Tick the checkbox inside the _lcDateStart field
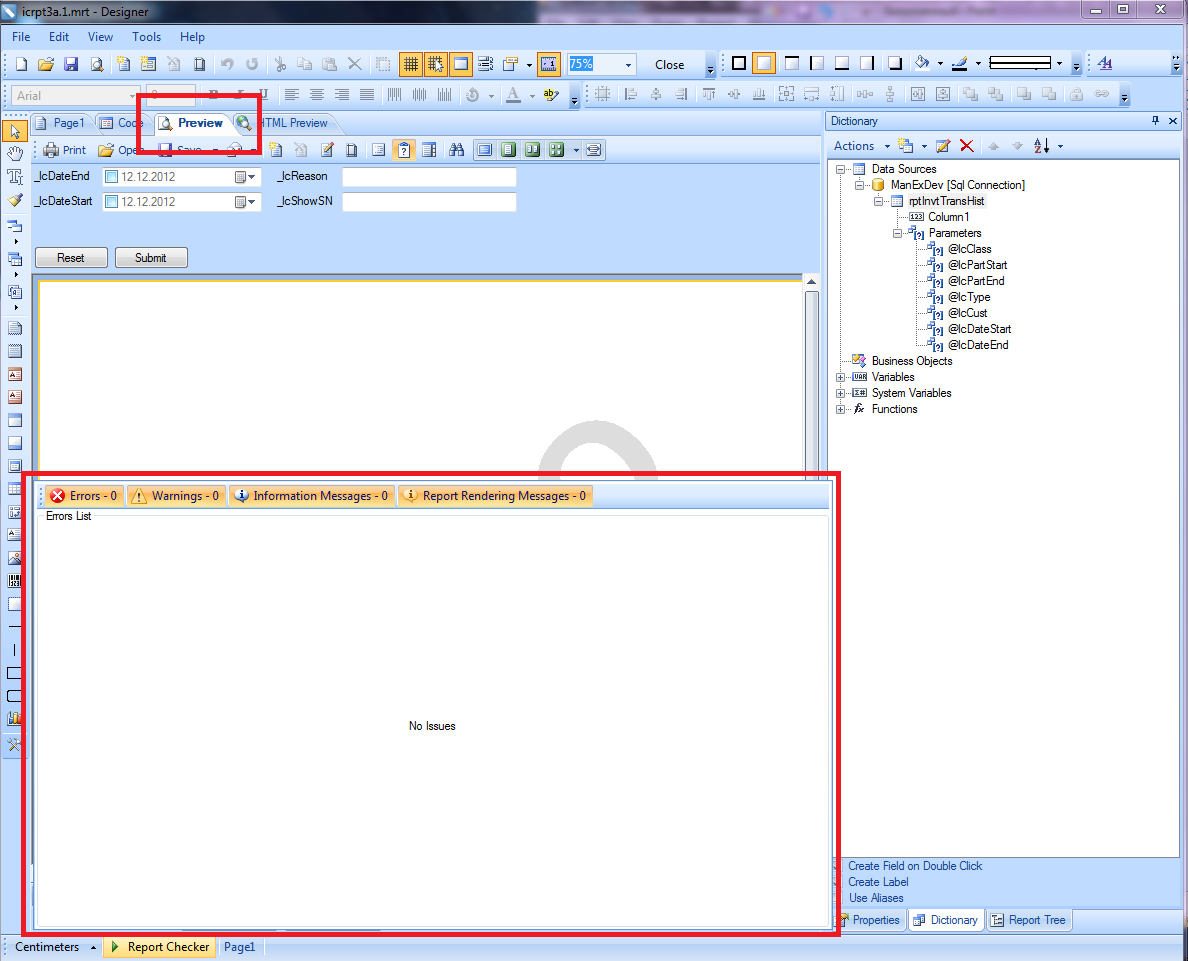The width and height of the screenshot is (1188, 961). coord(111,202)
